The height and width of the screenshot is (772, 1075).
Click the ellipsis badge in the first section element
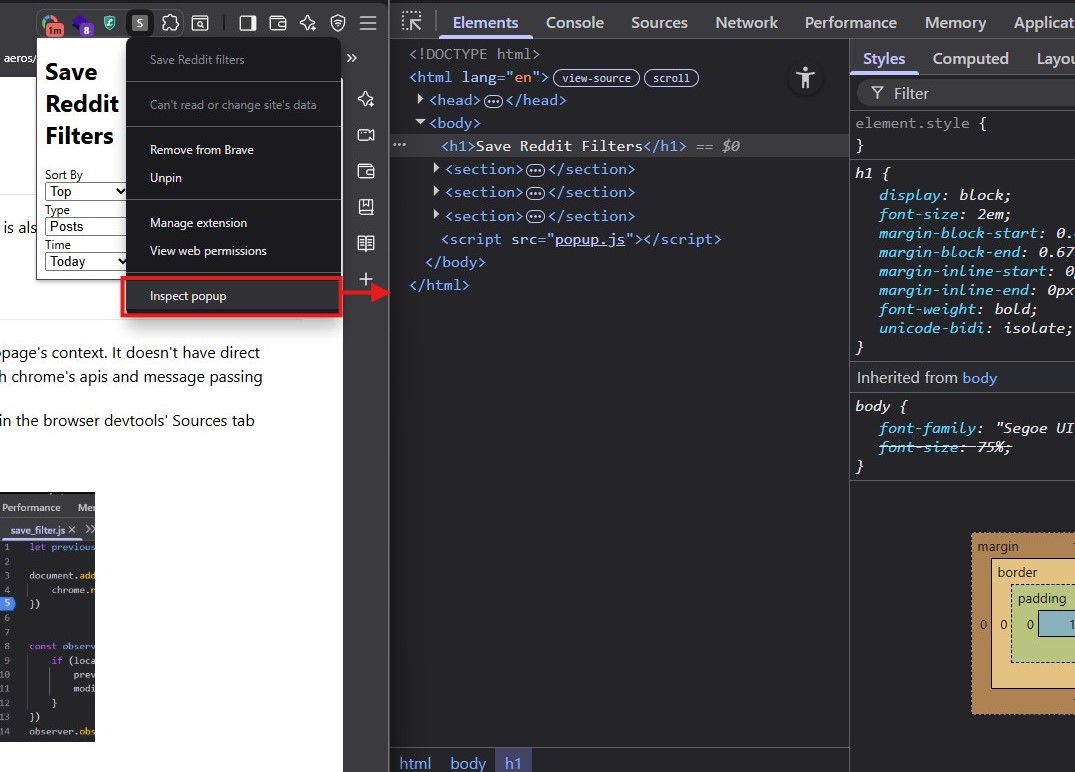(x=535, y=170)
